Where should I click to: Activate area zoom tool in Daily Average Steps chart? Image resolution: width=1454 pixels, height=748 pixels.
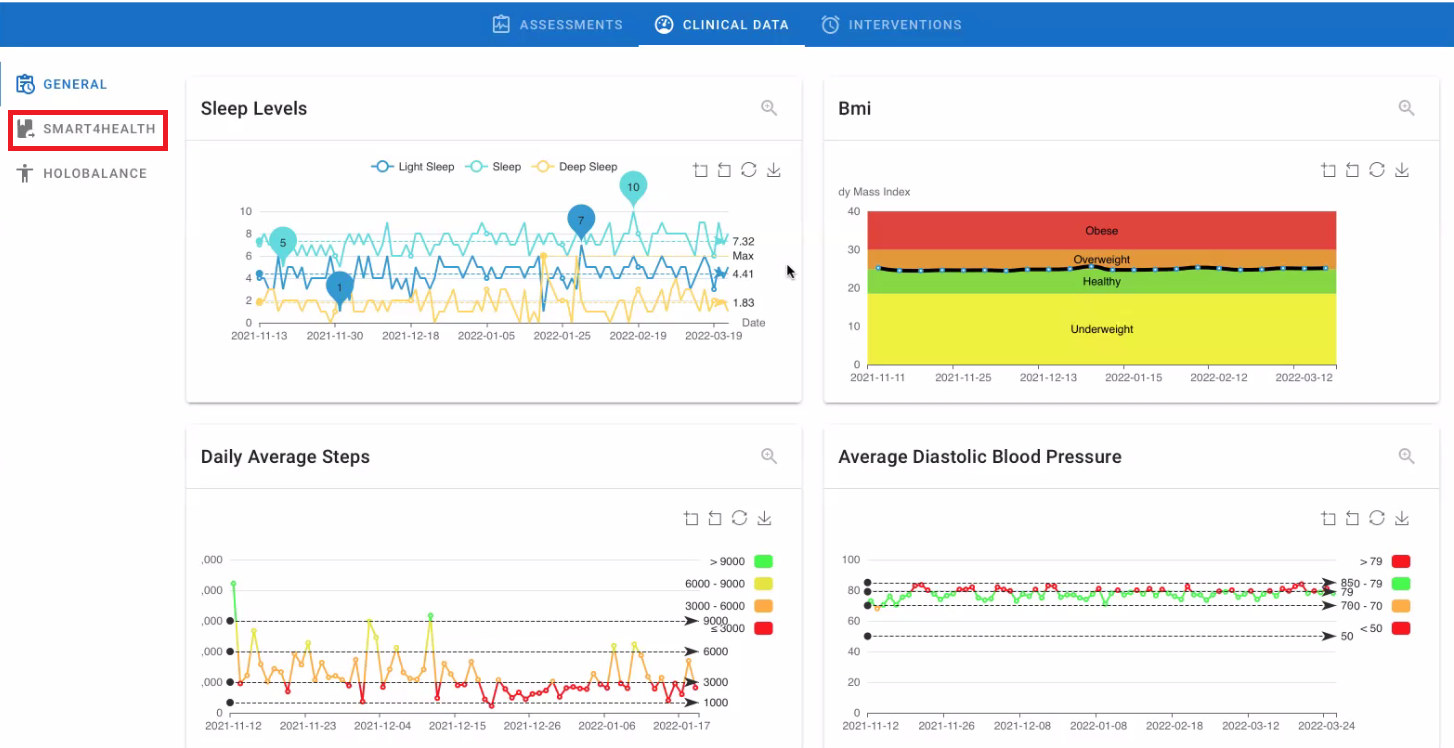coord(691,518)
